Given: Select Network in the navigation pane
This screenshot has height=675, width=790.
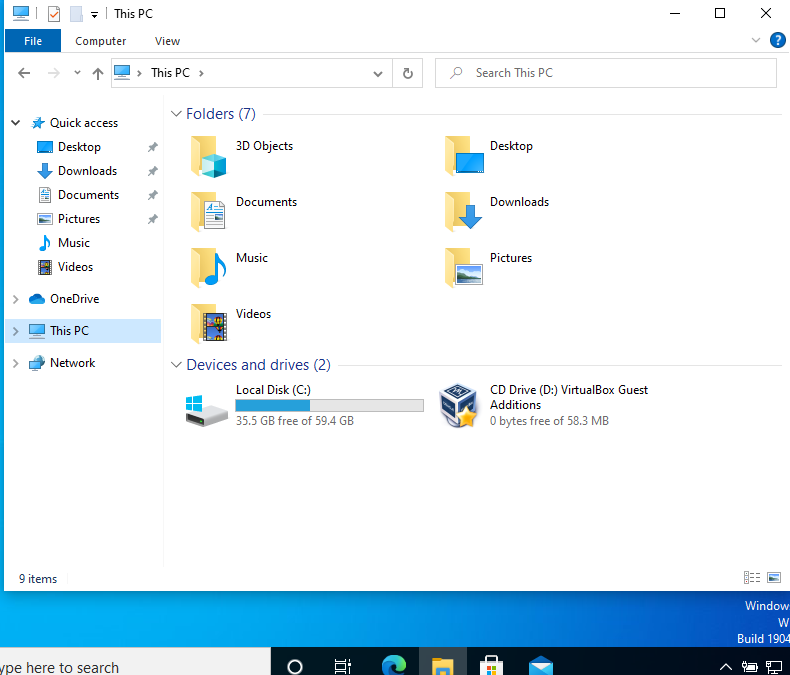Looking at the screenshot, I should coord(72,363).
